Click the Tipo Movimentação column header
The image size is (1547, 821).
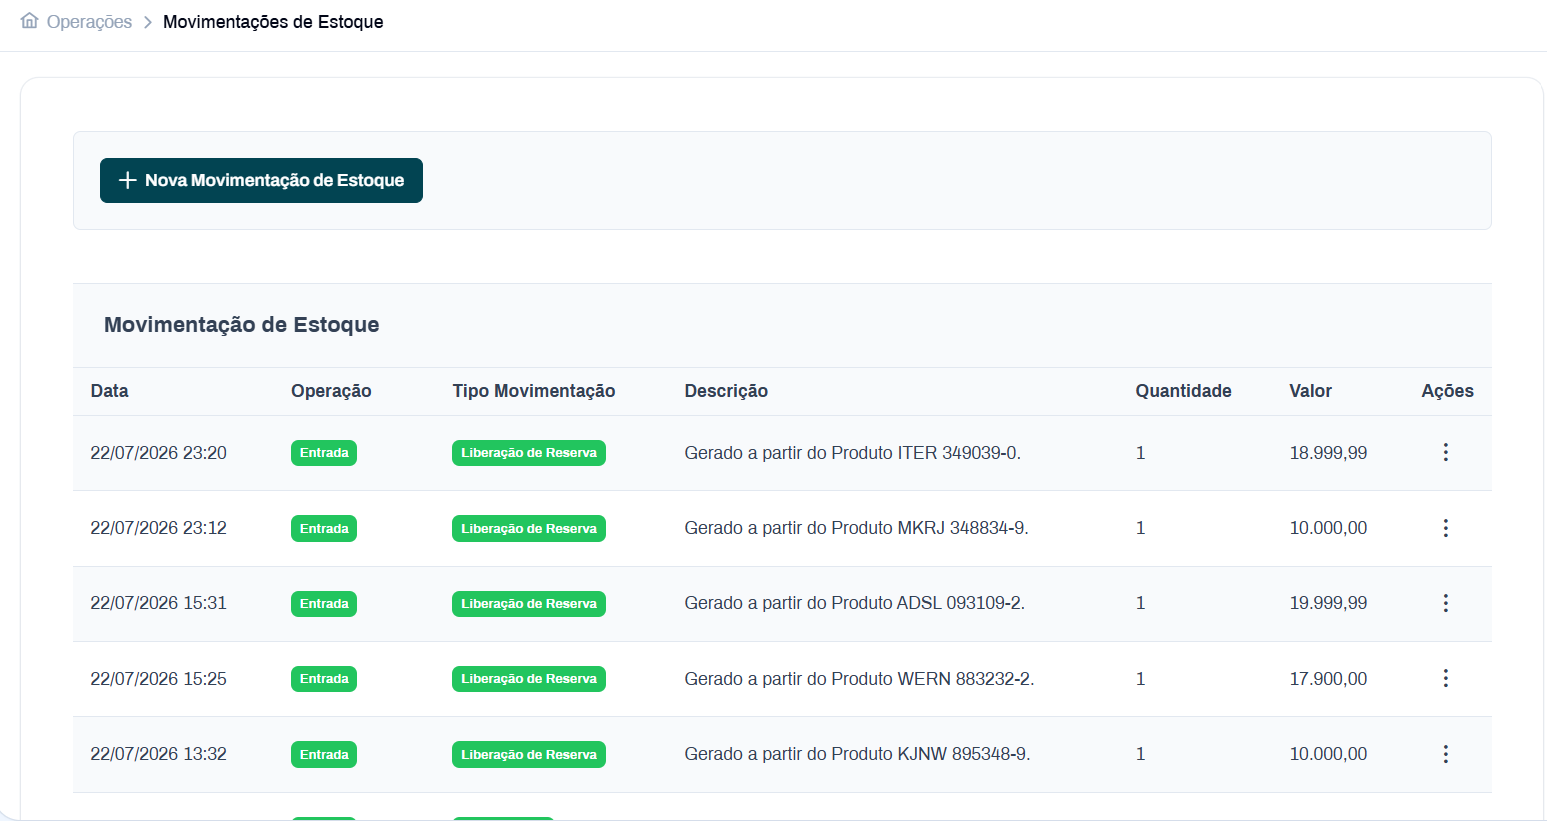click(x=533, y=391)
